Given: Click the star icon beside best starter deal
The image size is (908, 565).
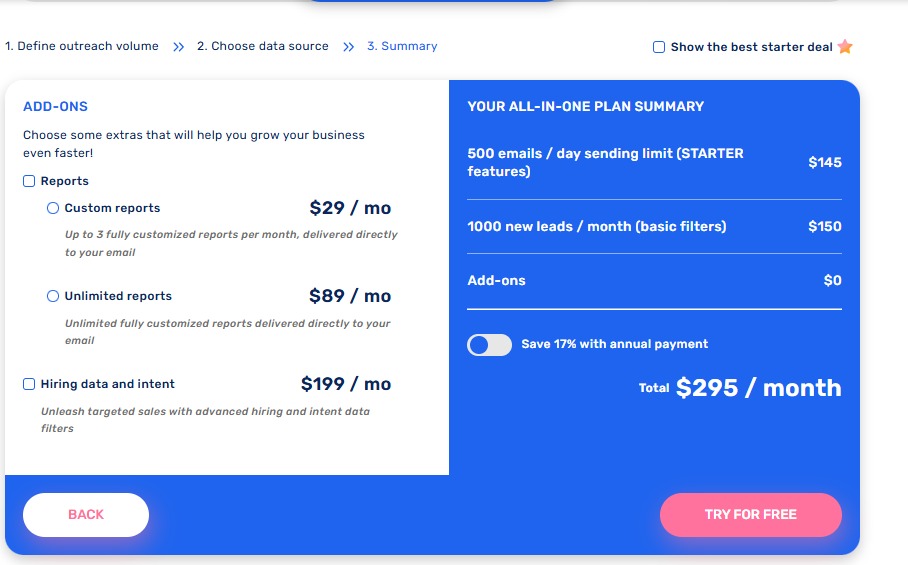Looking at the screenshot, I should coord(845,47).
